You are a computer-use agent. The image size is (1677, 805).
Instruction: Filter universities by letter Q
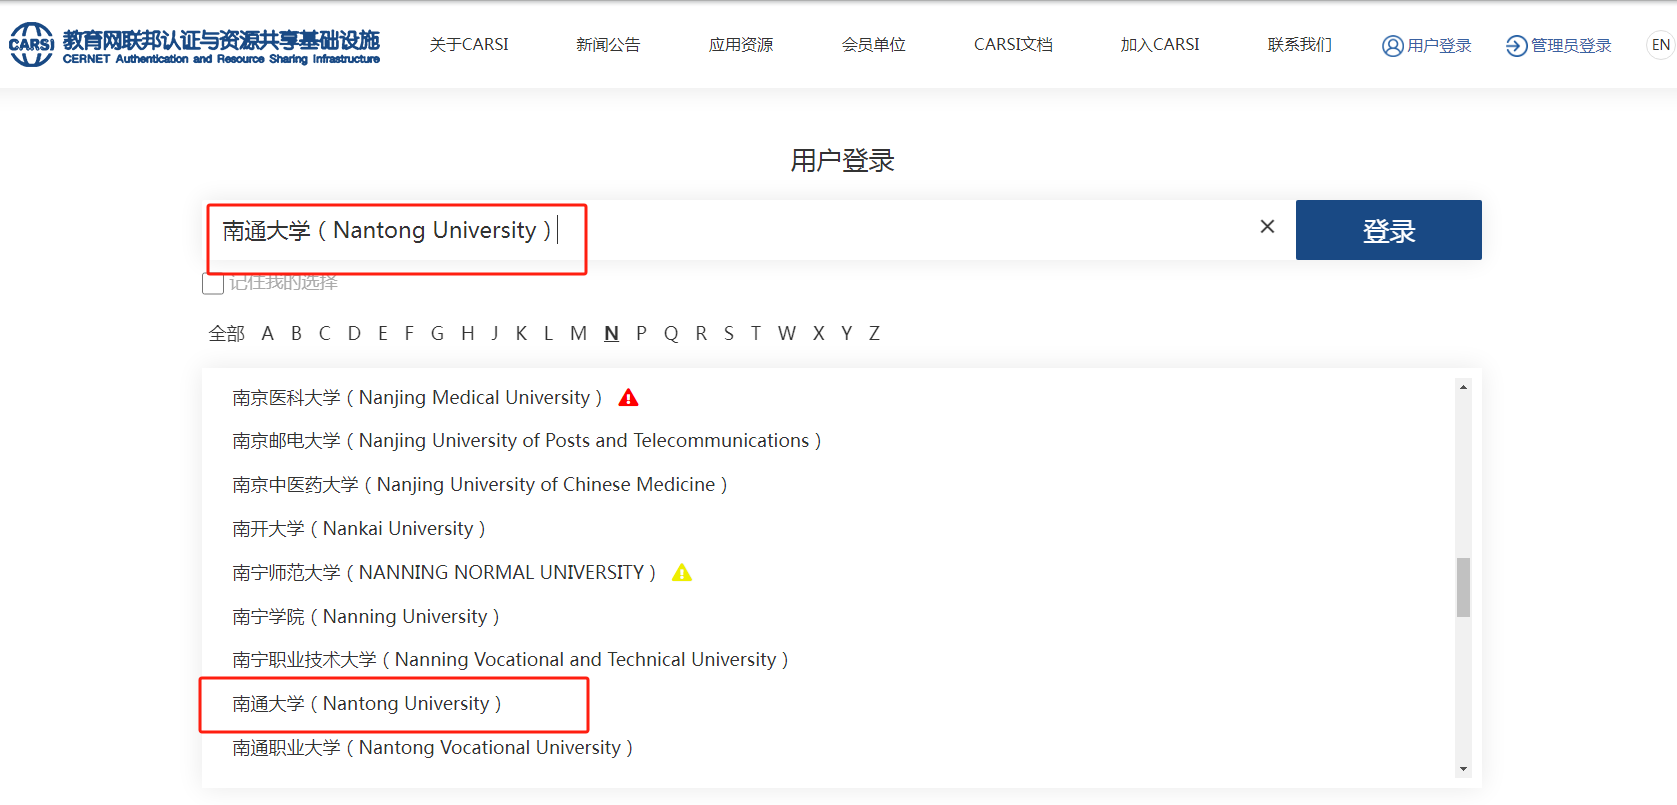pos(671,334)
